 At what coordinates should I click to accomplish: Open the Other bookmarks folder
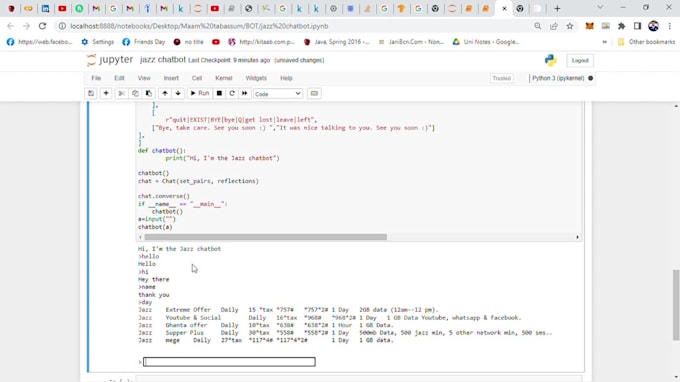coord(647,42)
